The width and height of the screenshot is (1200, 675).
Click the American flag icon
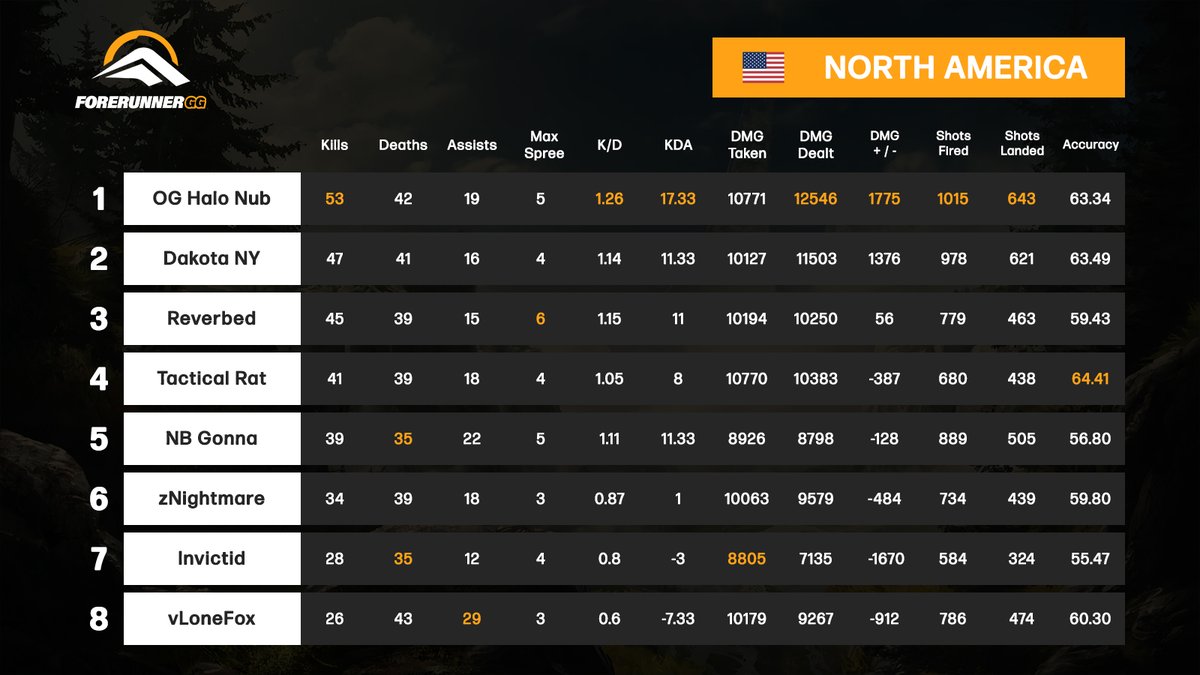[x=764, y=67]
